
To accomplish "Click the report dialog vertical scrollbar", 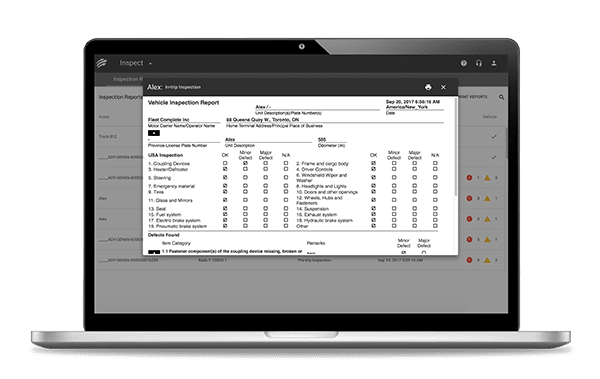I will (x=455, y=147).
